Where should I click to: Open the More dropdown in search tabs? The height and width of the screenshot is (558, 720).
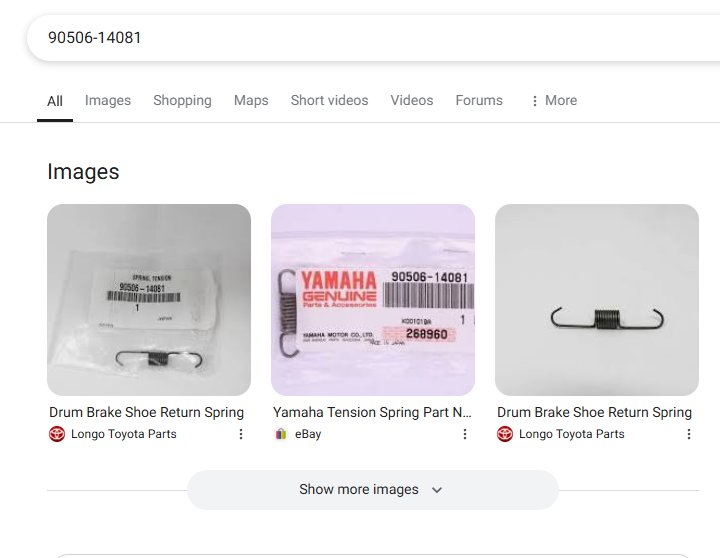pyautogui.click(x=554, y=100)
